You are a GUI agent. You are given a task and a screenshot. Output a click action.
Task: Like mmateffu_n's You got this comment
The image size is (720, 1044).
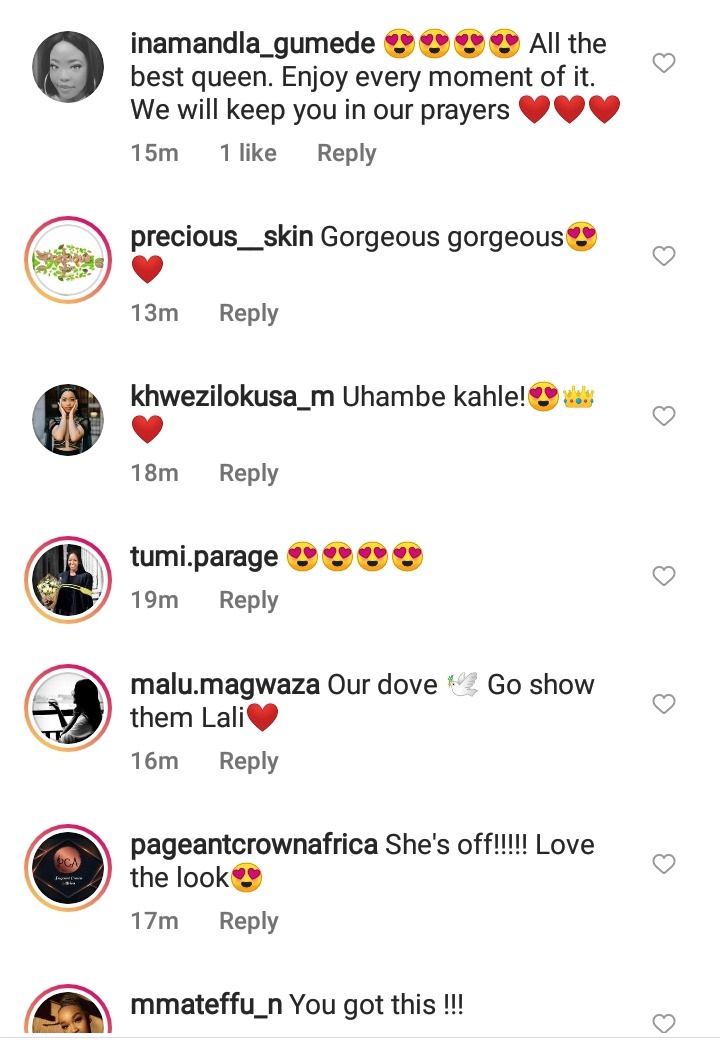pos(663,1023)
